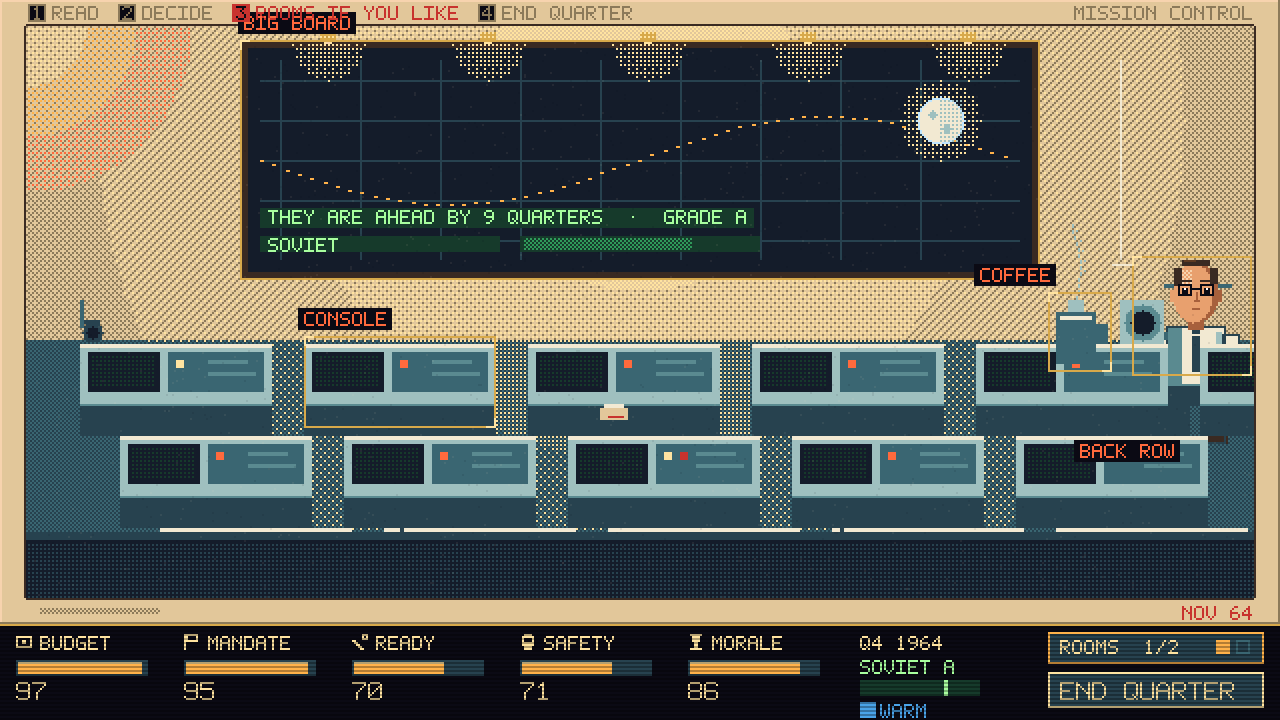Click the blue Warm status icon
Viewport: 1280px width, 720px height.
867,710
